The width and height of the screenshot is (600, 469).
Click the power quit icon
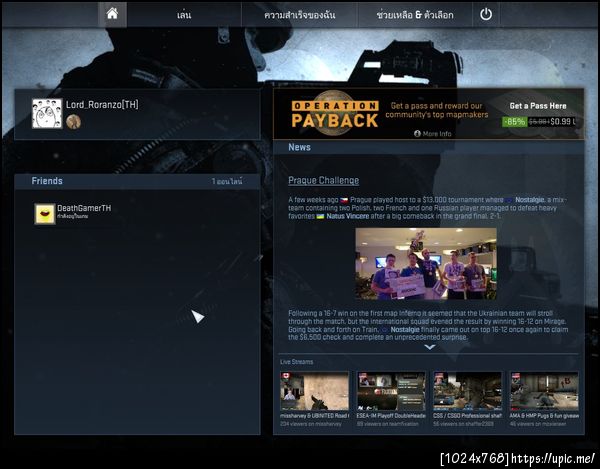486,15
